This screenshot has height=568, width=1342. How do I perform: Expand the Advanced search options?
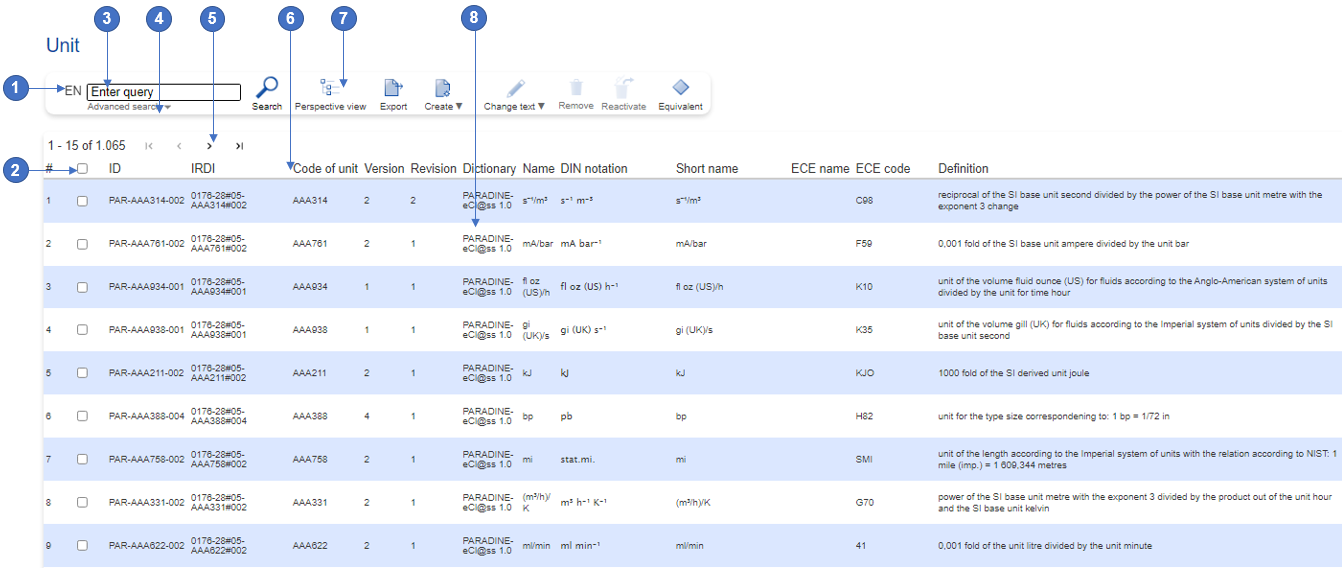[128, 107]
